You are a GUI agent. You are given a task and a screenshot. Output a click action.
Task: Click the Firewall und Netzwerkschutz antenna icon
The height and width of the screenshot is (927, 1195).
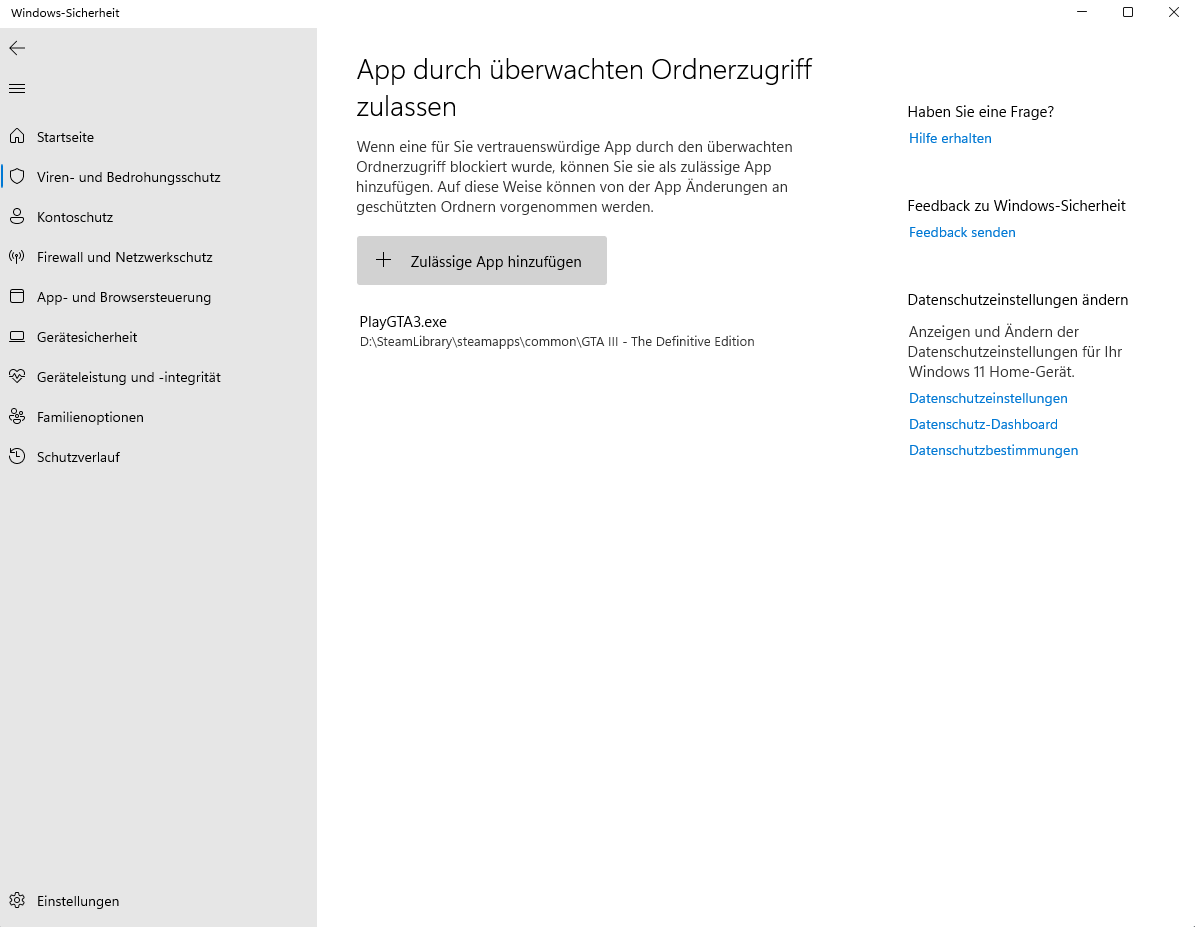pos(17,257)
